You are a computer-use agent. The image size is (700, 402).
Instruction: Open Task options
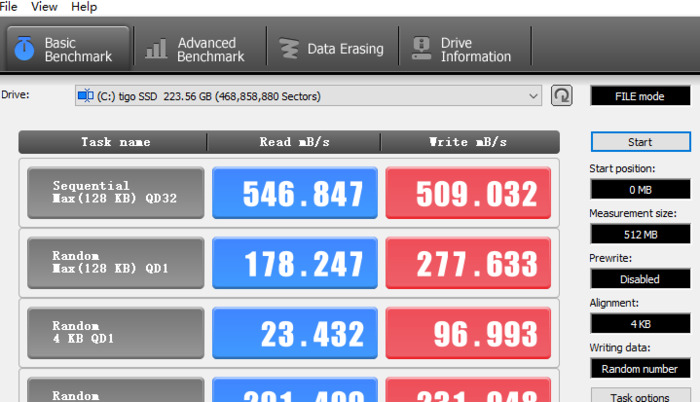639,396
